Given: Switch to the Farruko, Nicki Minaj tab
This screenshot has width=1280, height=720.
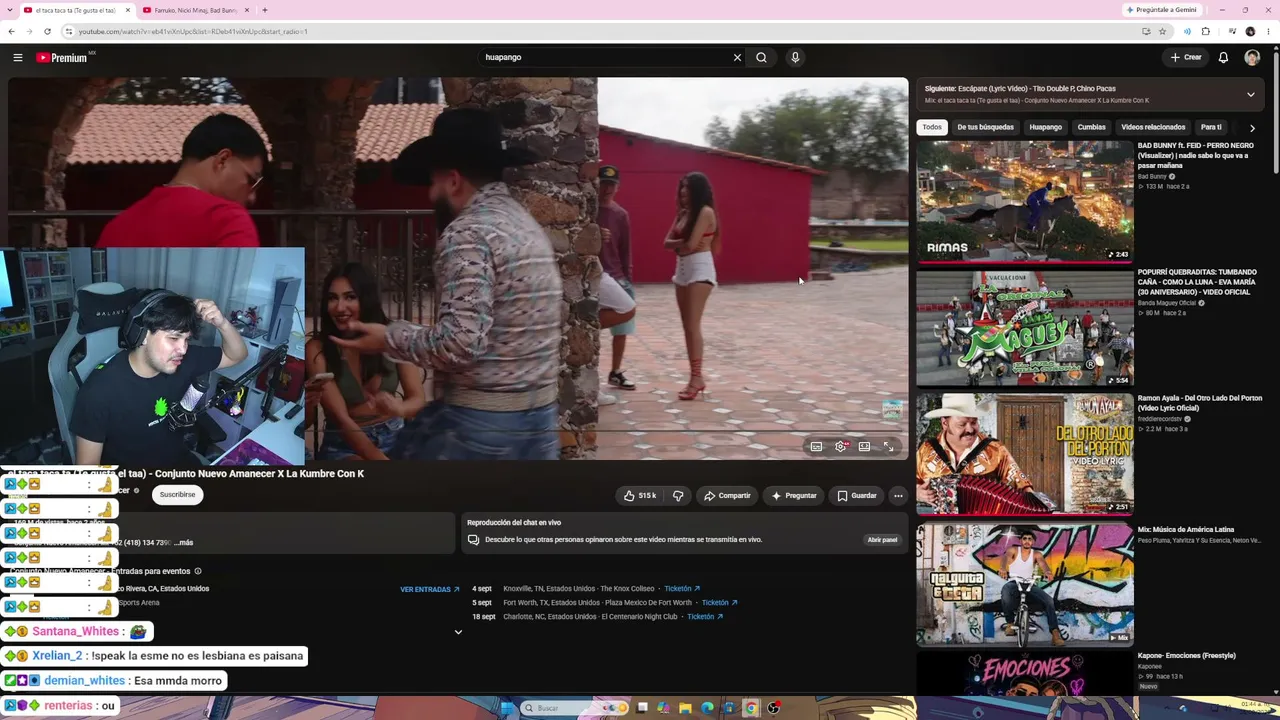Looking at the screenshot, I should pyautogui.click(x=196, y=10).
